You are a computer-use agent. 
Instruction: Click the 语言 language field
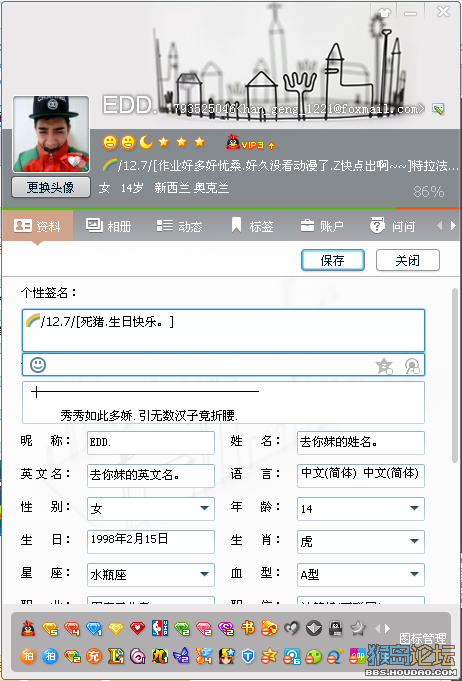[x=361, y=476]
